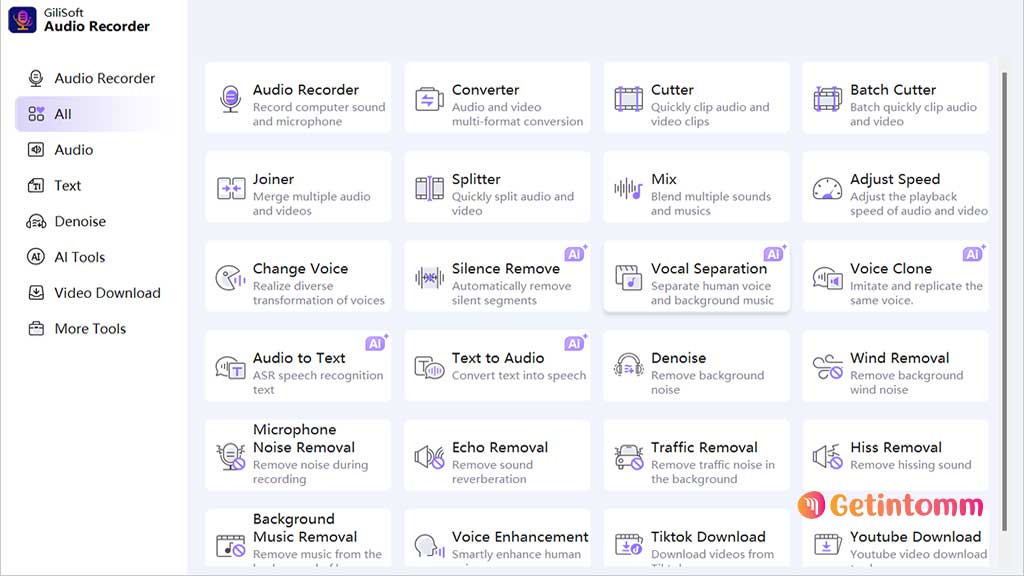This screenshot has height=576, width=1024.
Task: Click 'ASR speech recognition text' description
Action: click(318, 383)
